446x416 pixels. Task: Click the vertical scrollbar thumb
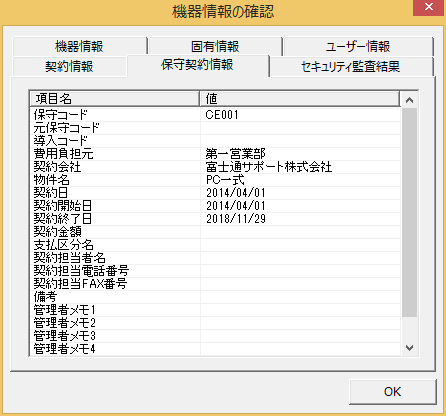pyautogui.click(x=409, y=212)
